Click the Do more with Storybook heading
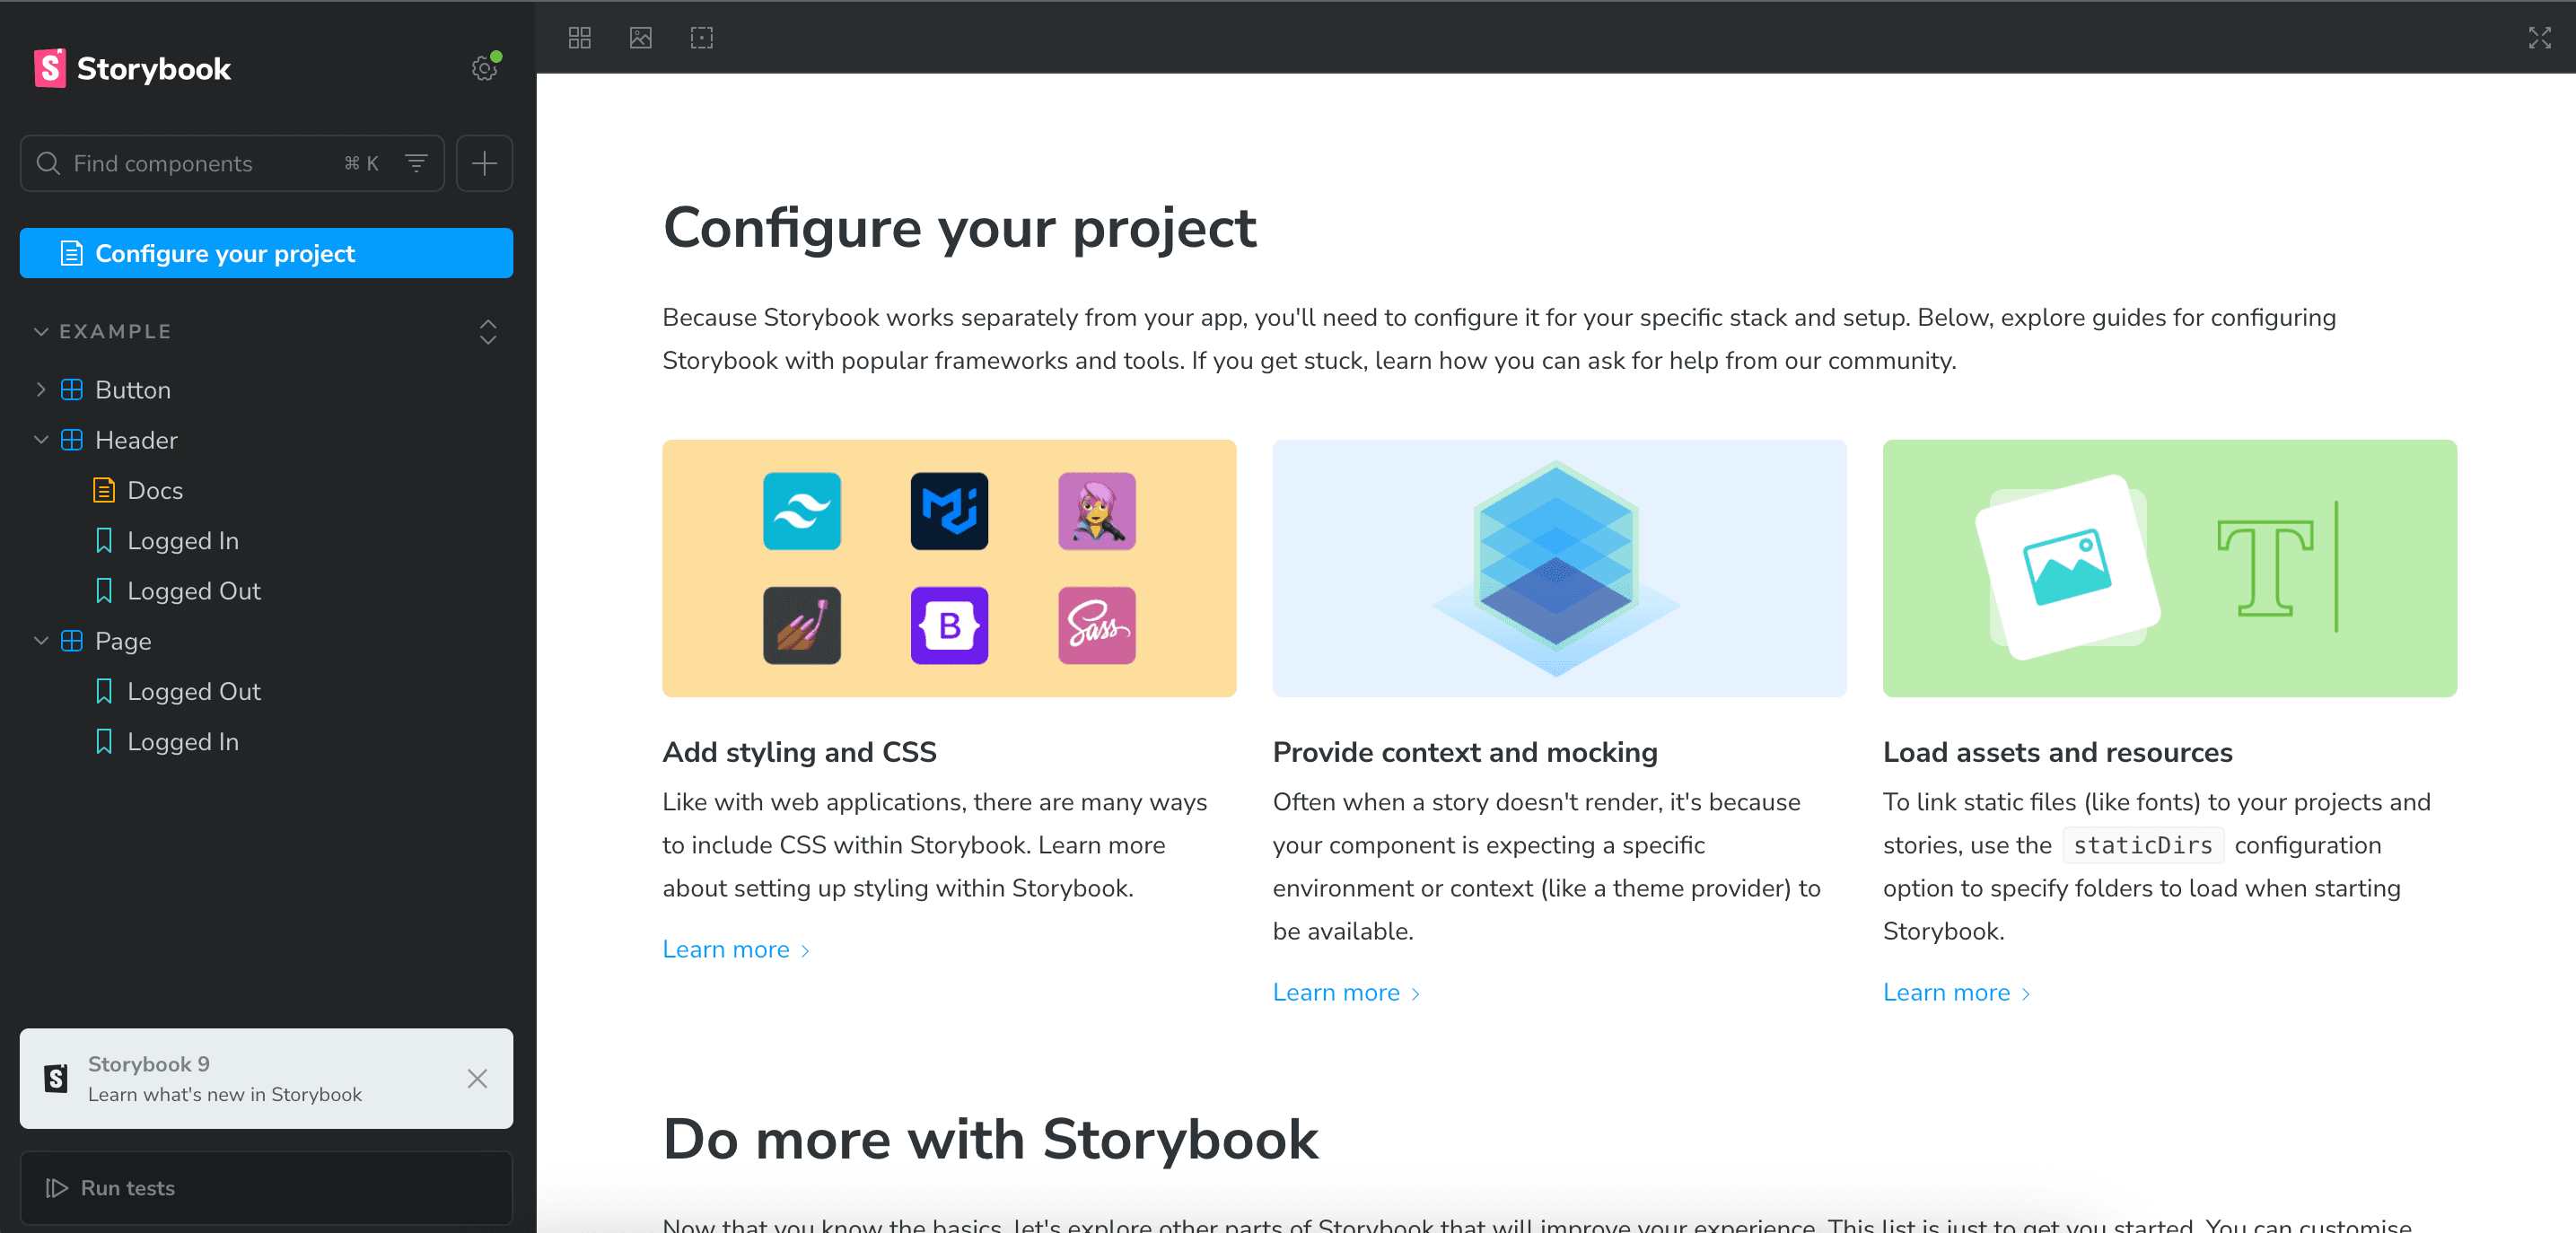The image size is (2576, 1233). (990, 1139)
